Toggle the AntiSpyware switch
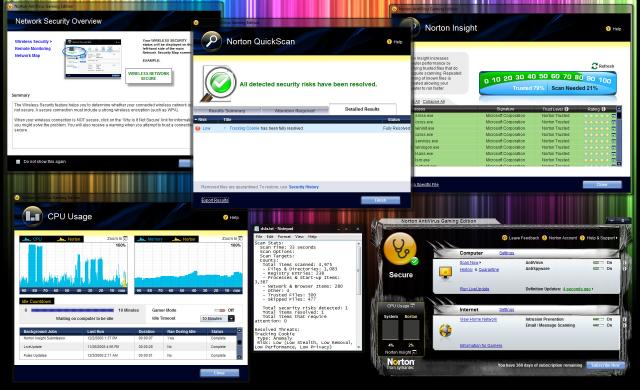 click(598, 269)
